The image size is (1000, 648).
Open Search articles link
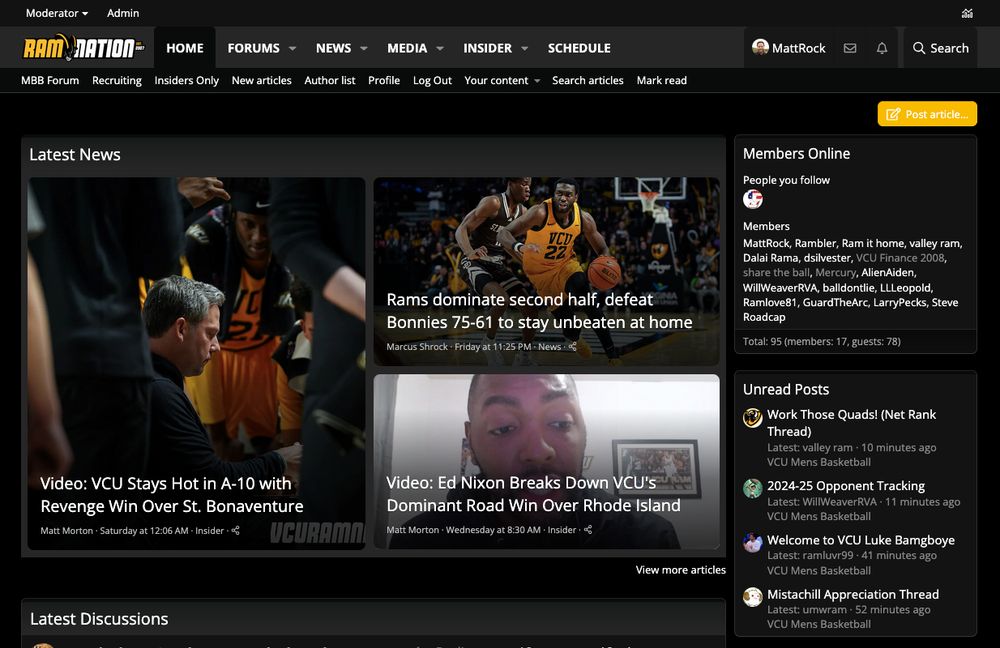pos(588,80)
